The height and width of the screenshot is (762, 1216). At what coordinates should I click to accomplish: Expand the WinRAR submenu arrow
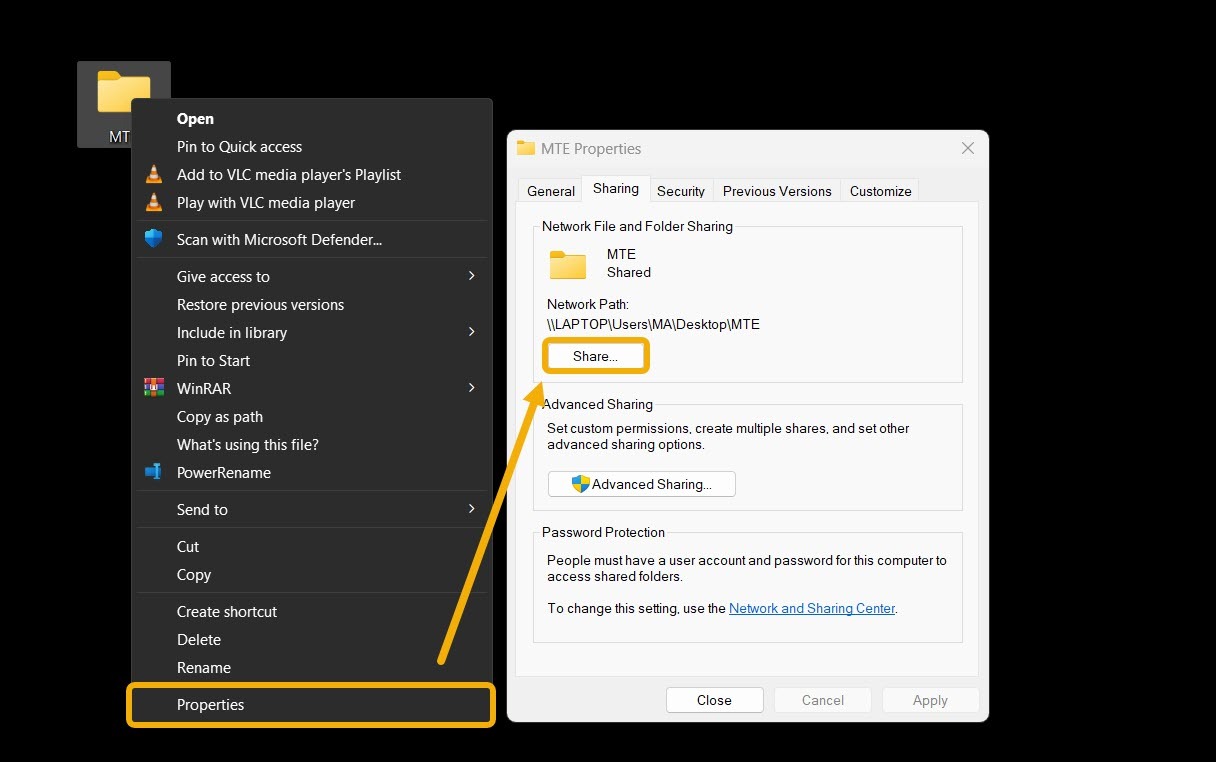[x=471, y=388]
